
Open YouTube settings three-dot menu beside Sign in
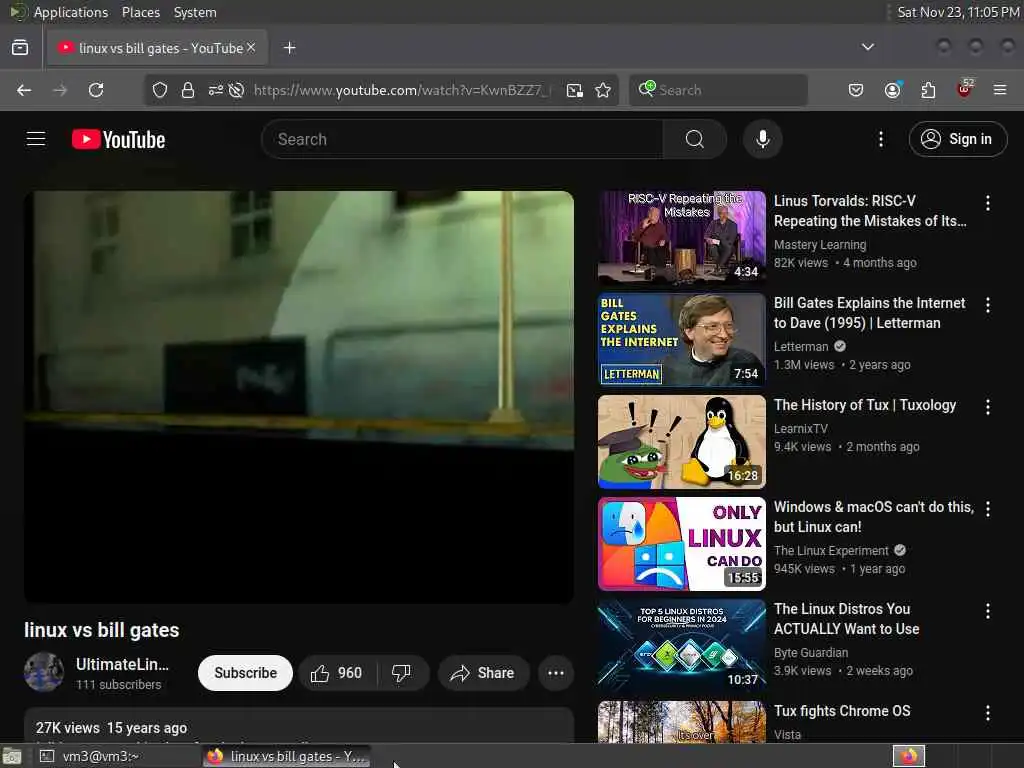[880, 139]
